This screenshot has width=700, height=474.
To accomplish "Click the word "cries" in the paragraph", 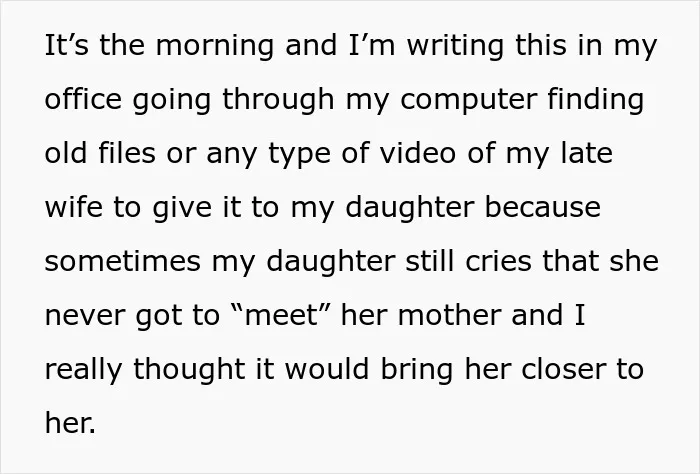I will click(x=498, y=262).
